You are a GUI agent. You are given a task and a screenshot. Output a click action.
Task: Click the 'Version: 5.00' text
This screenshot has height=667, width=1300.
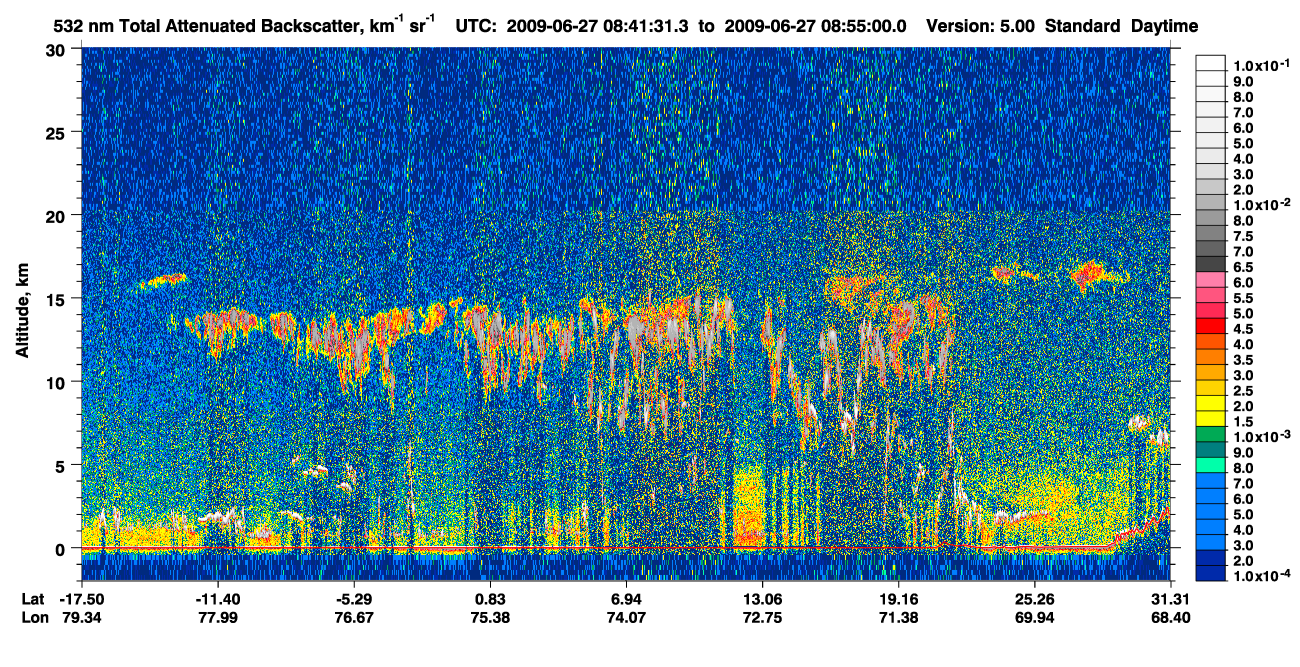pos(981,25)
